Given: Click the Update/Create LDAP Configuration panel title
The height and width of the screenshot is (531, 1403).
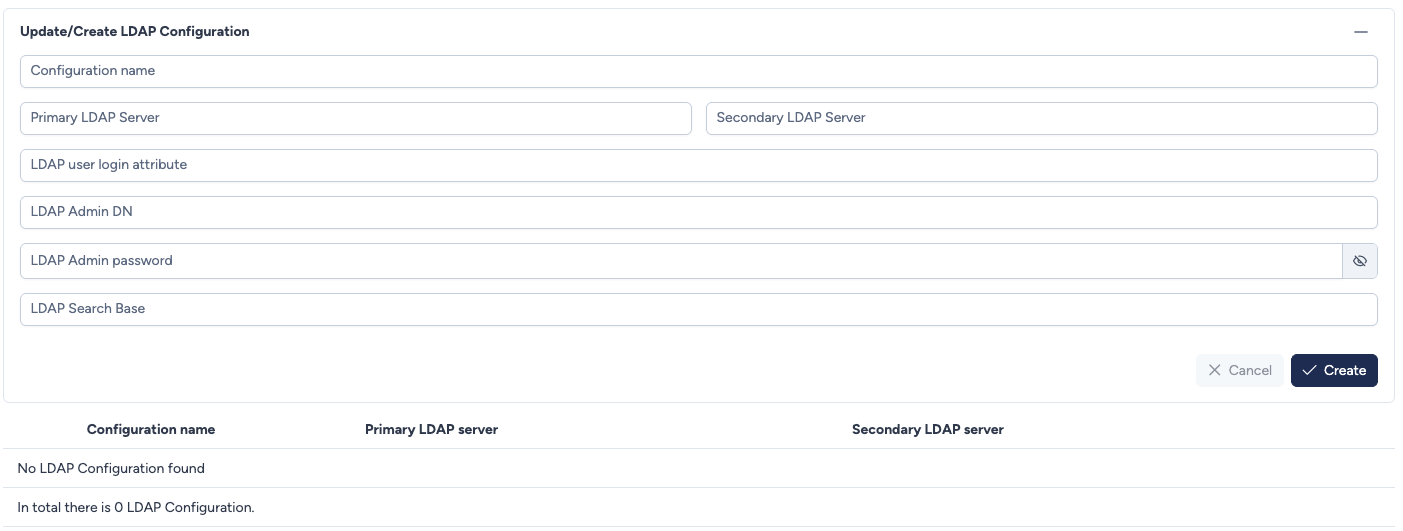Looking at the screenshot, I should [x=135, y=32].
